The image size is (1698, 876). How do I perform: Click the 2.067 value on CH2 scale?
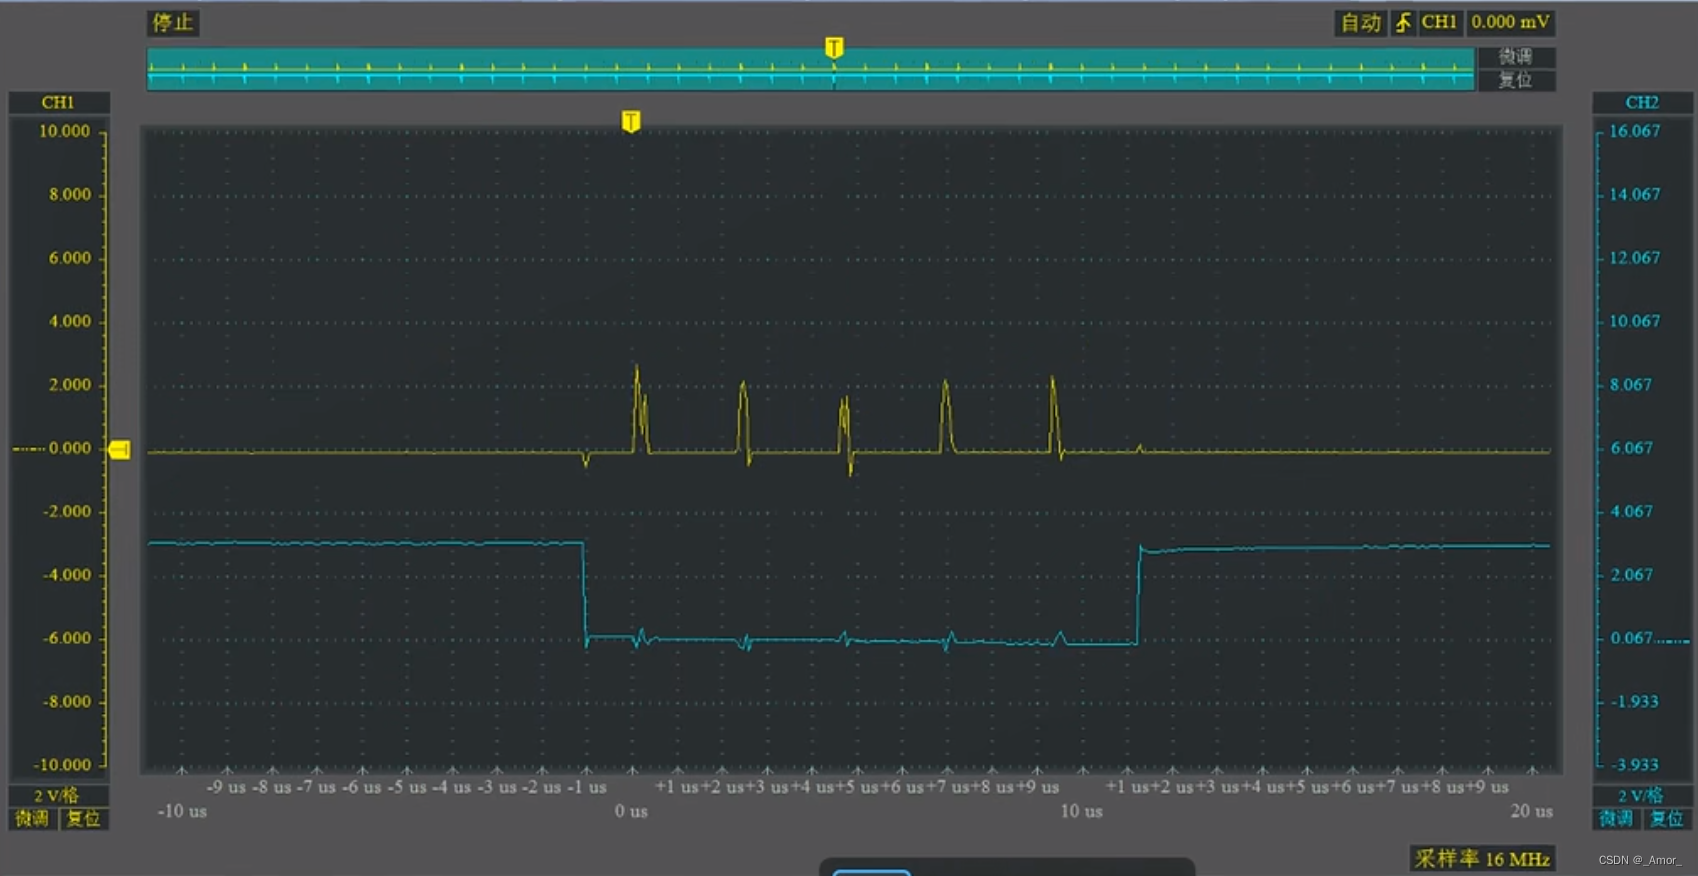tap(1631, 575)
